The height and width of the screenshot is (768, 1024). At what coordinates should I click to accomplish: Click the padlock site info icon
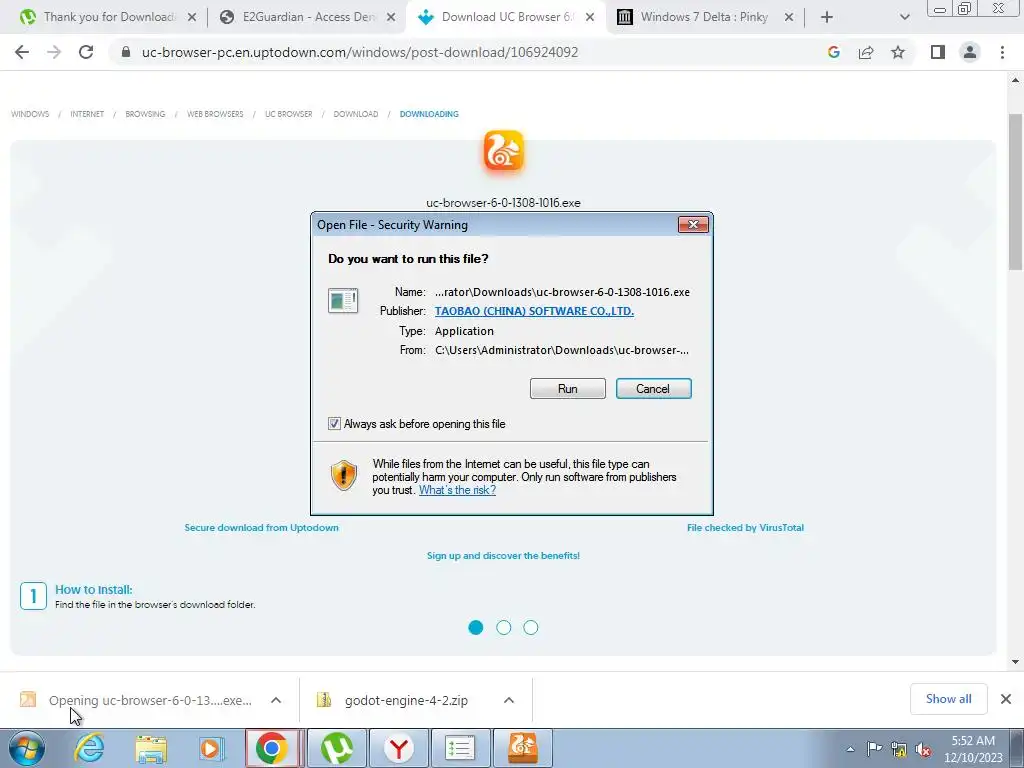tap(126, 52)
